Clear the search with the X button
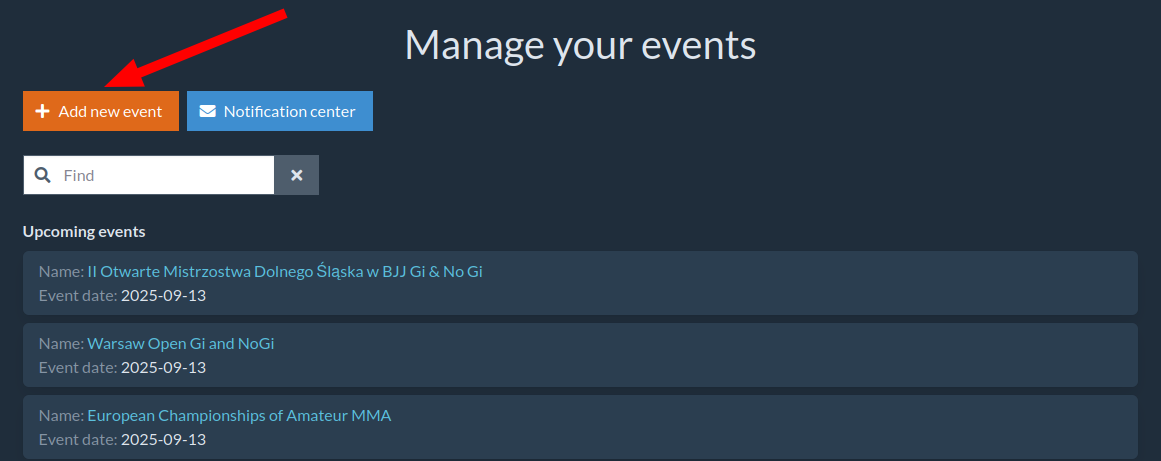The width and height of the screenshot is (1161, 461). tap(297, 175)
